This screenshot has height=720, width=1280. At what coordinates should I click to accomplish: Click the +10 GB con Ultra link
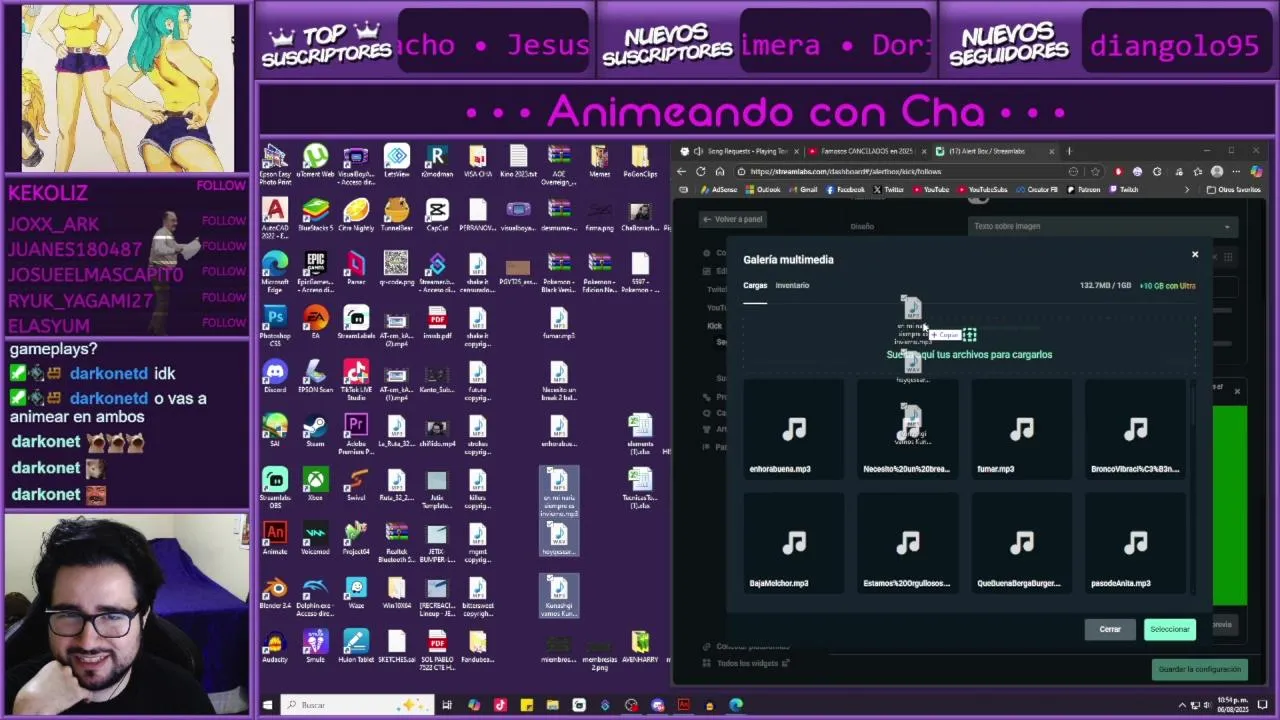click(x=1168, y=286)
